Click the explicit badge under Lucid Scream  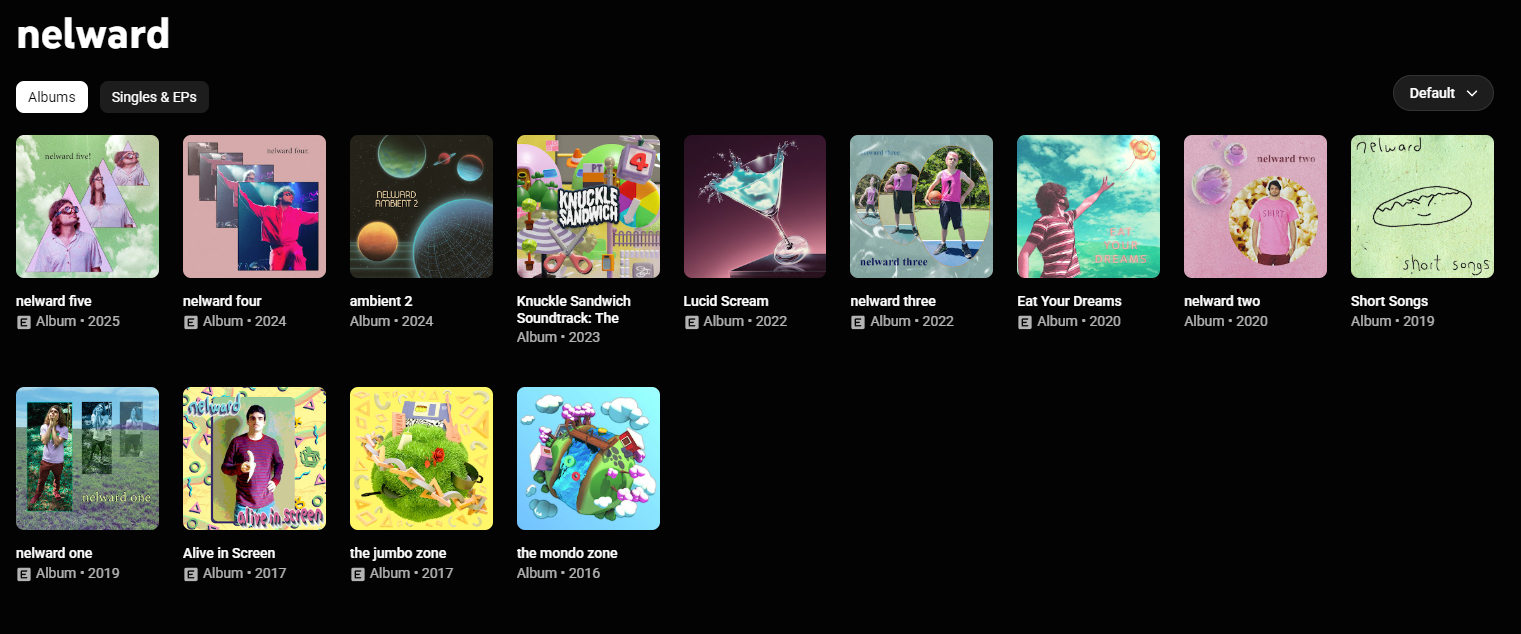691,322
